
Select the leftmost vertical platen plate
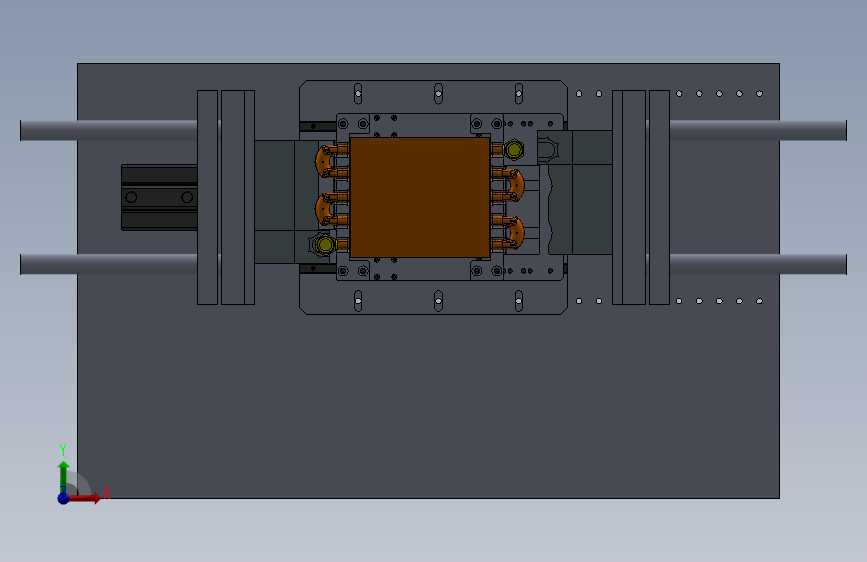coord(207,197)
